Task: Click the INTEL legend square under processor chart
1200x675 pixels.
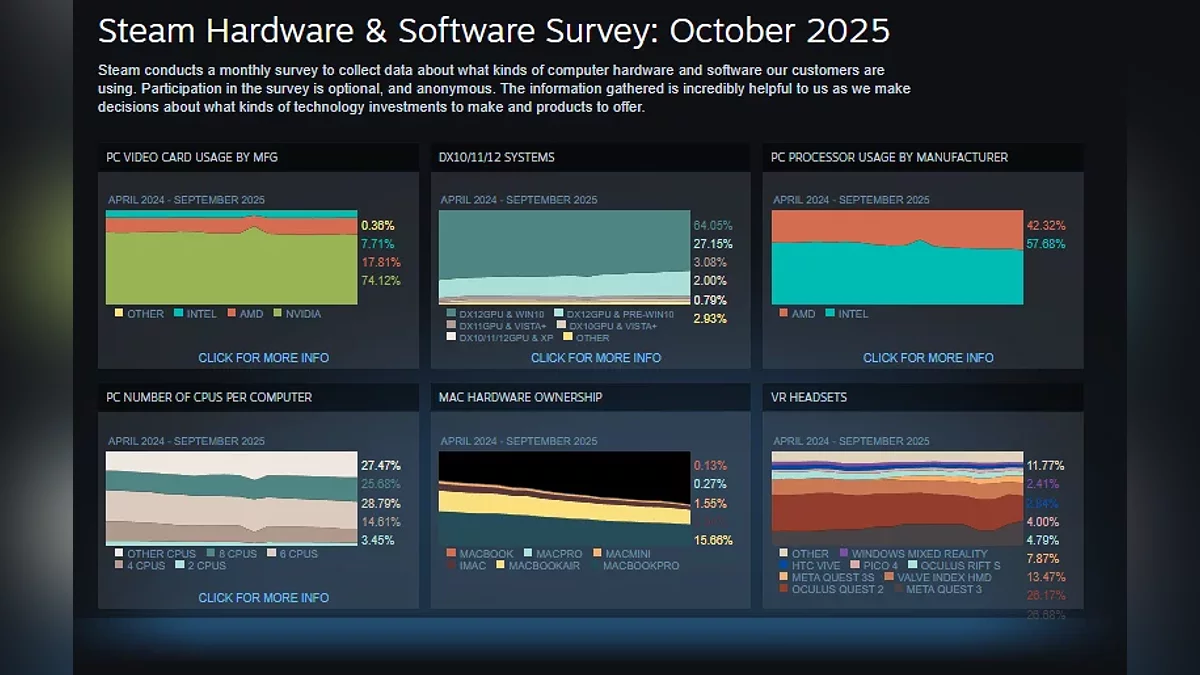Action: 829,314
